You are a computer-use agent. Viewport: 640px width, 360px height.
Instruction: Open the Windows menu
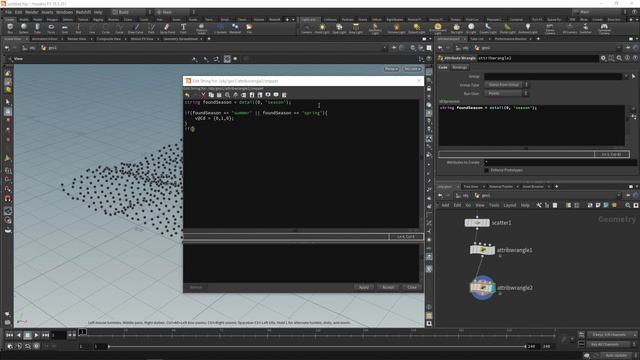(64, 12)
